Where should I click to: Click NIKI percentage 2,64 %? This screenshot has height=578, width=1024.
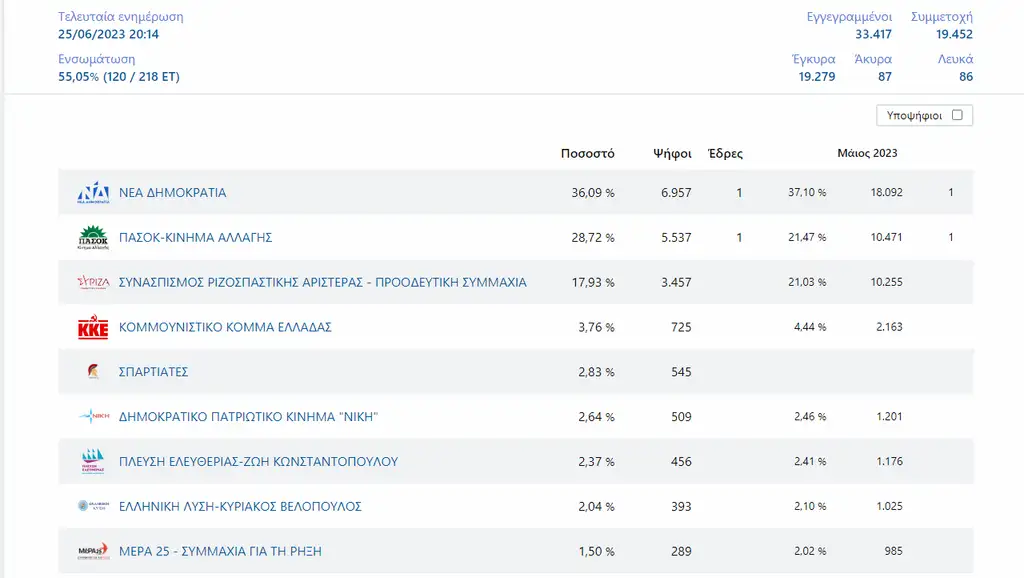point(596,417)
